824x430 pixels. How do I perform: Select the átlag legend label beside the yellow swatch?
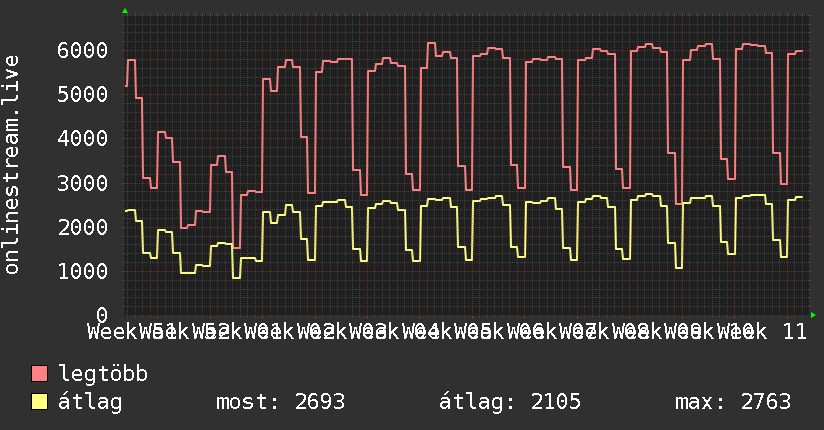click(90, 402)
